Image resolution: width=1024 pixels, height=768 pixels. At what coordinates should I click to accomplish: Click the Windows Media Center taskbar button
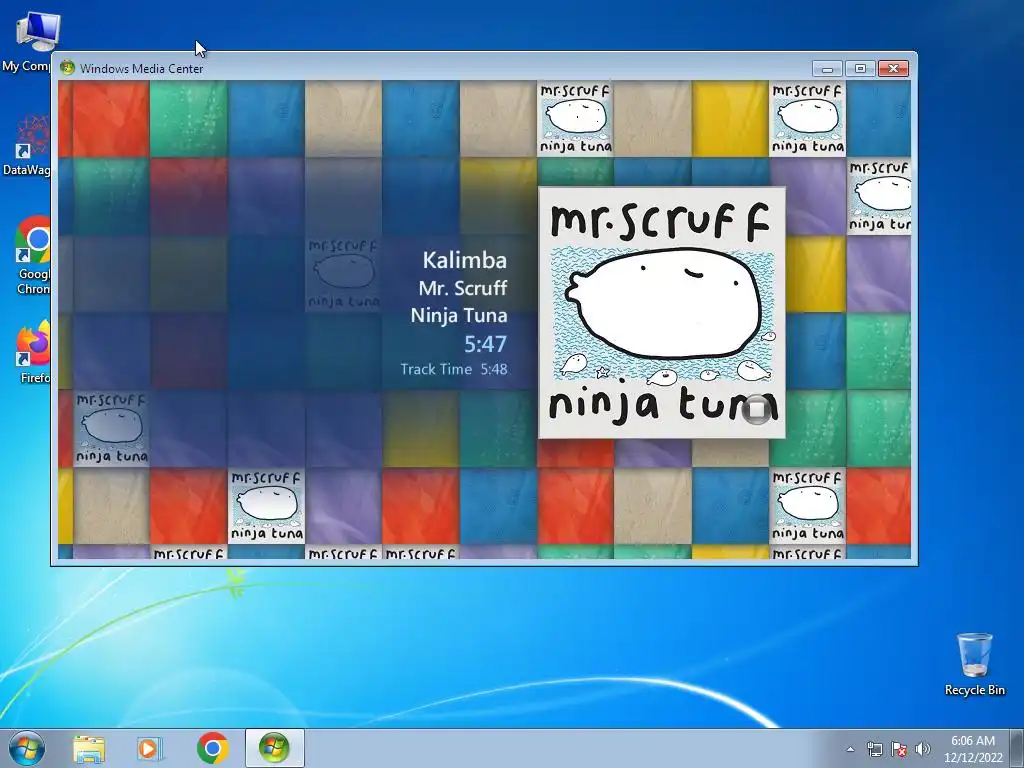pyautogui.click(x=274, y=748)
